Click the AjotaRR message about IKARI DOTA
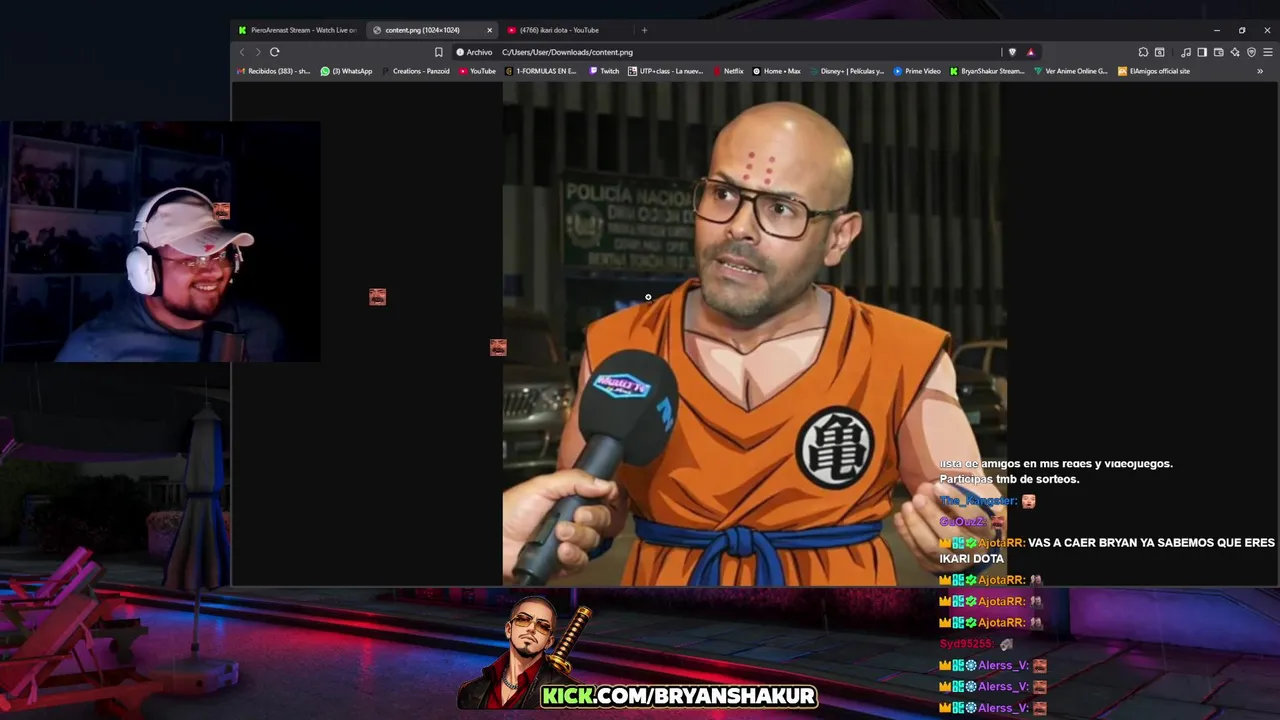This screenshot has width=1280, height=720. point(1107,550)
